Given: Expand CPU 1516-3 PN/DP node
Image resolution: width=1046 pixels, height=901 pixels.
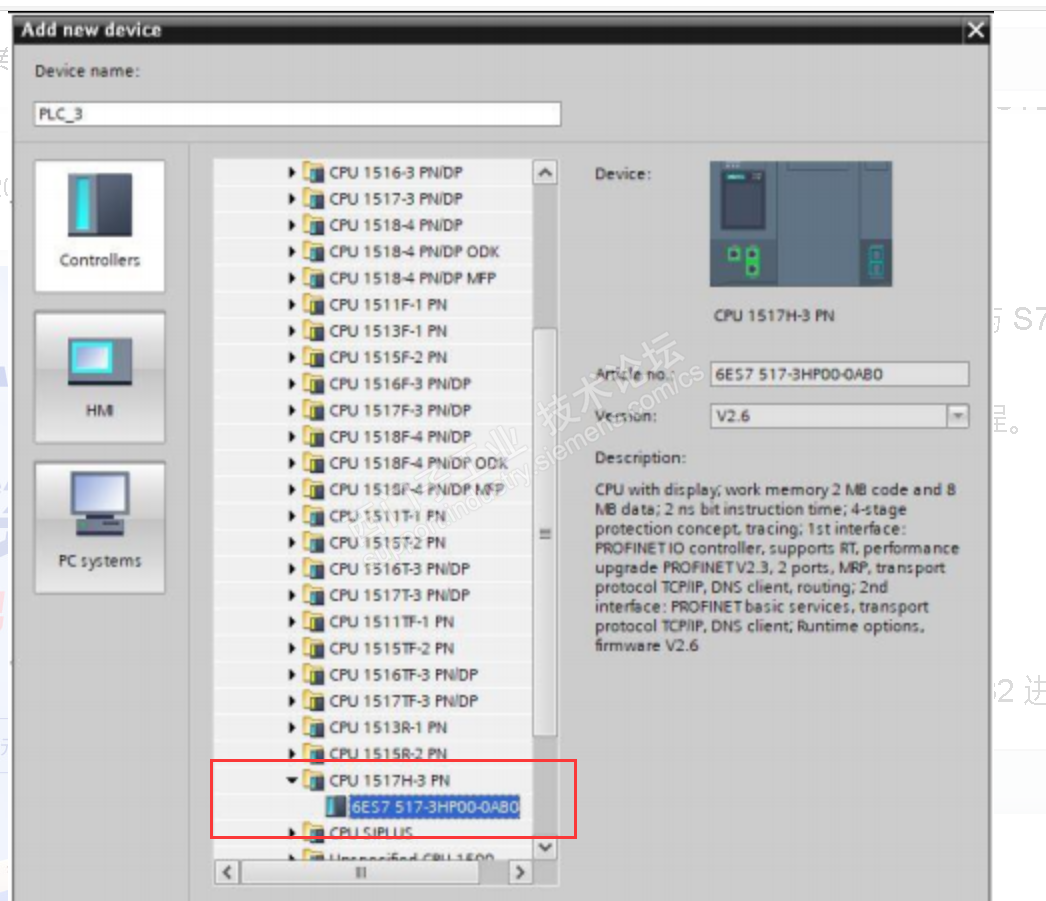Looking at the screenshot, I should click(292, 173).
